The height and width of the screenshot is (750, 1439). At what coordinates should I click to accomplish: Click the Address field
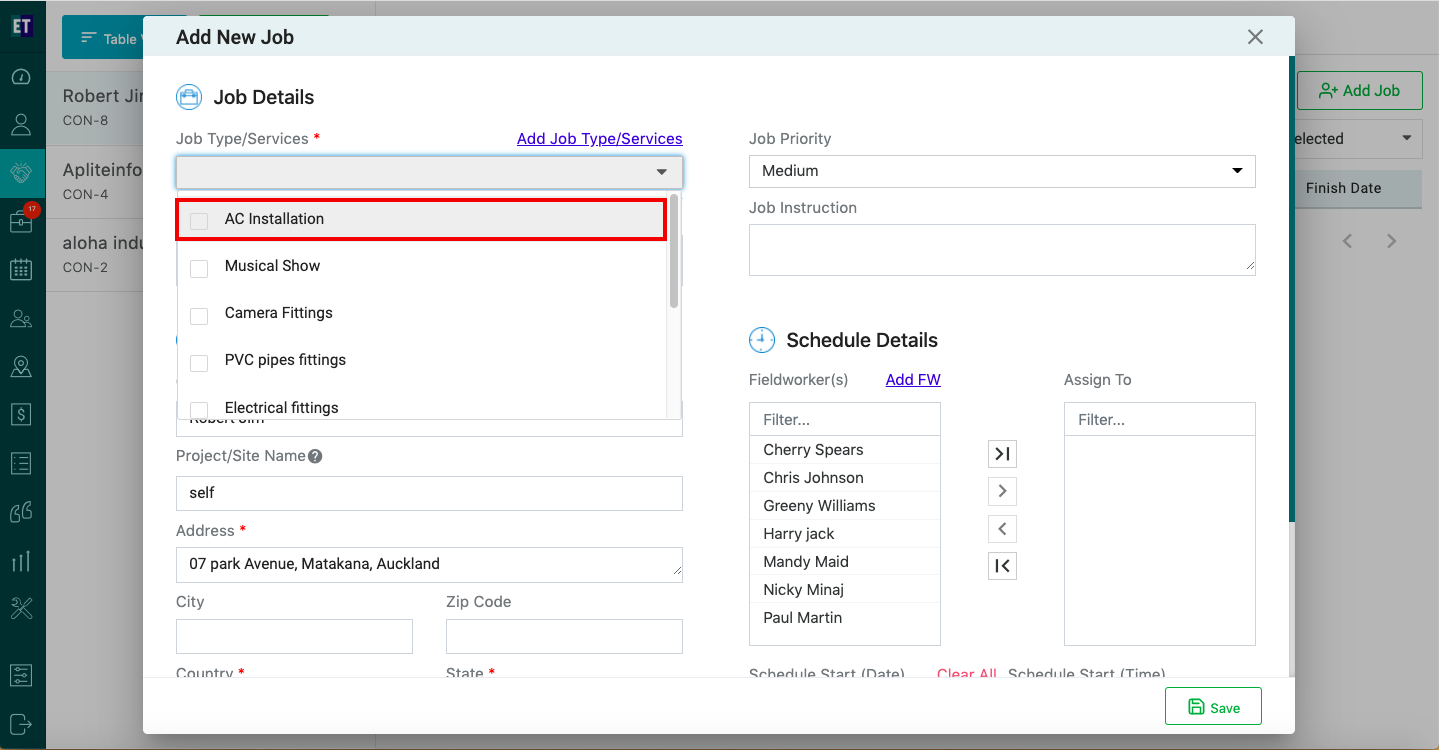429,564
